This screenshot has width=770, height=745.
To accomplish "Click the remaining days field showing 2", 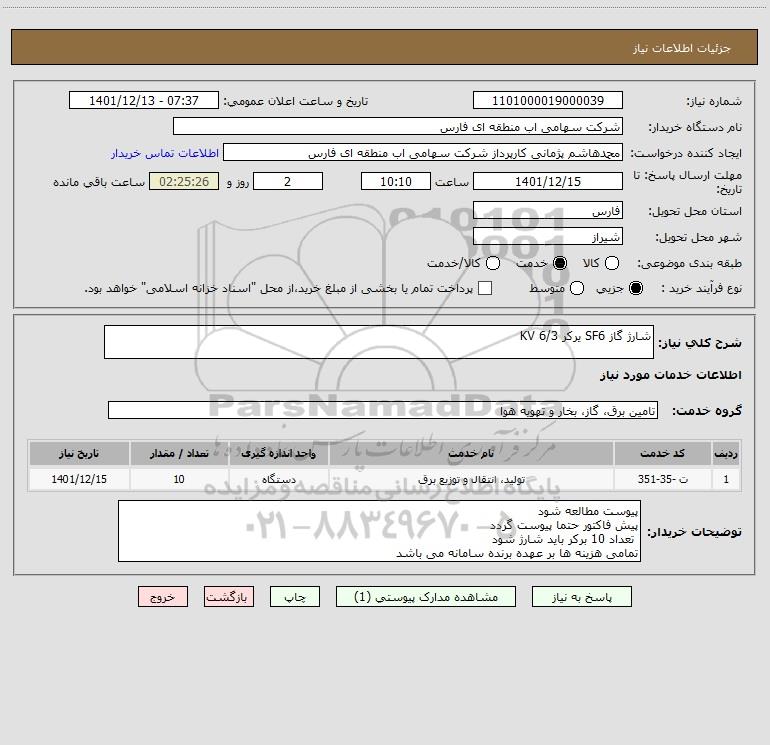I will (x=288, y=181).
